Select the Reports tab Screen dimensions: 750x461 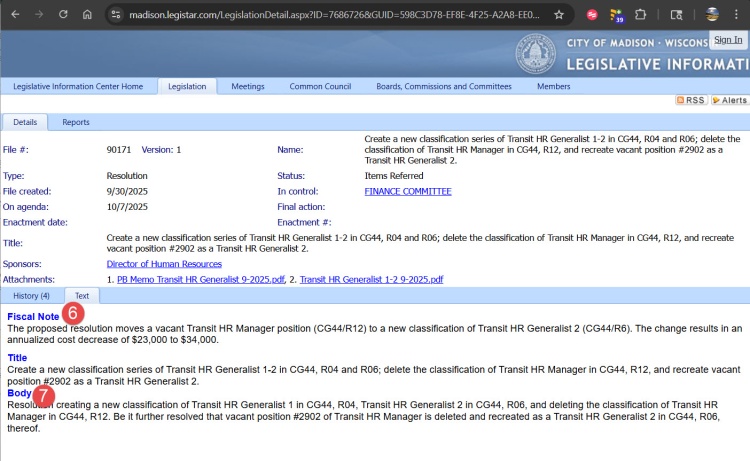[x=76, y=122]
